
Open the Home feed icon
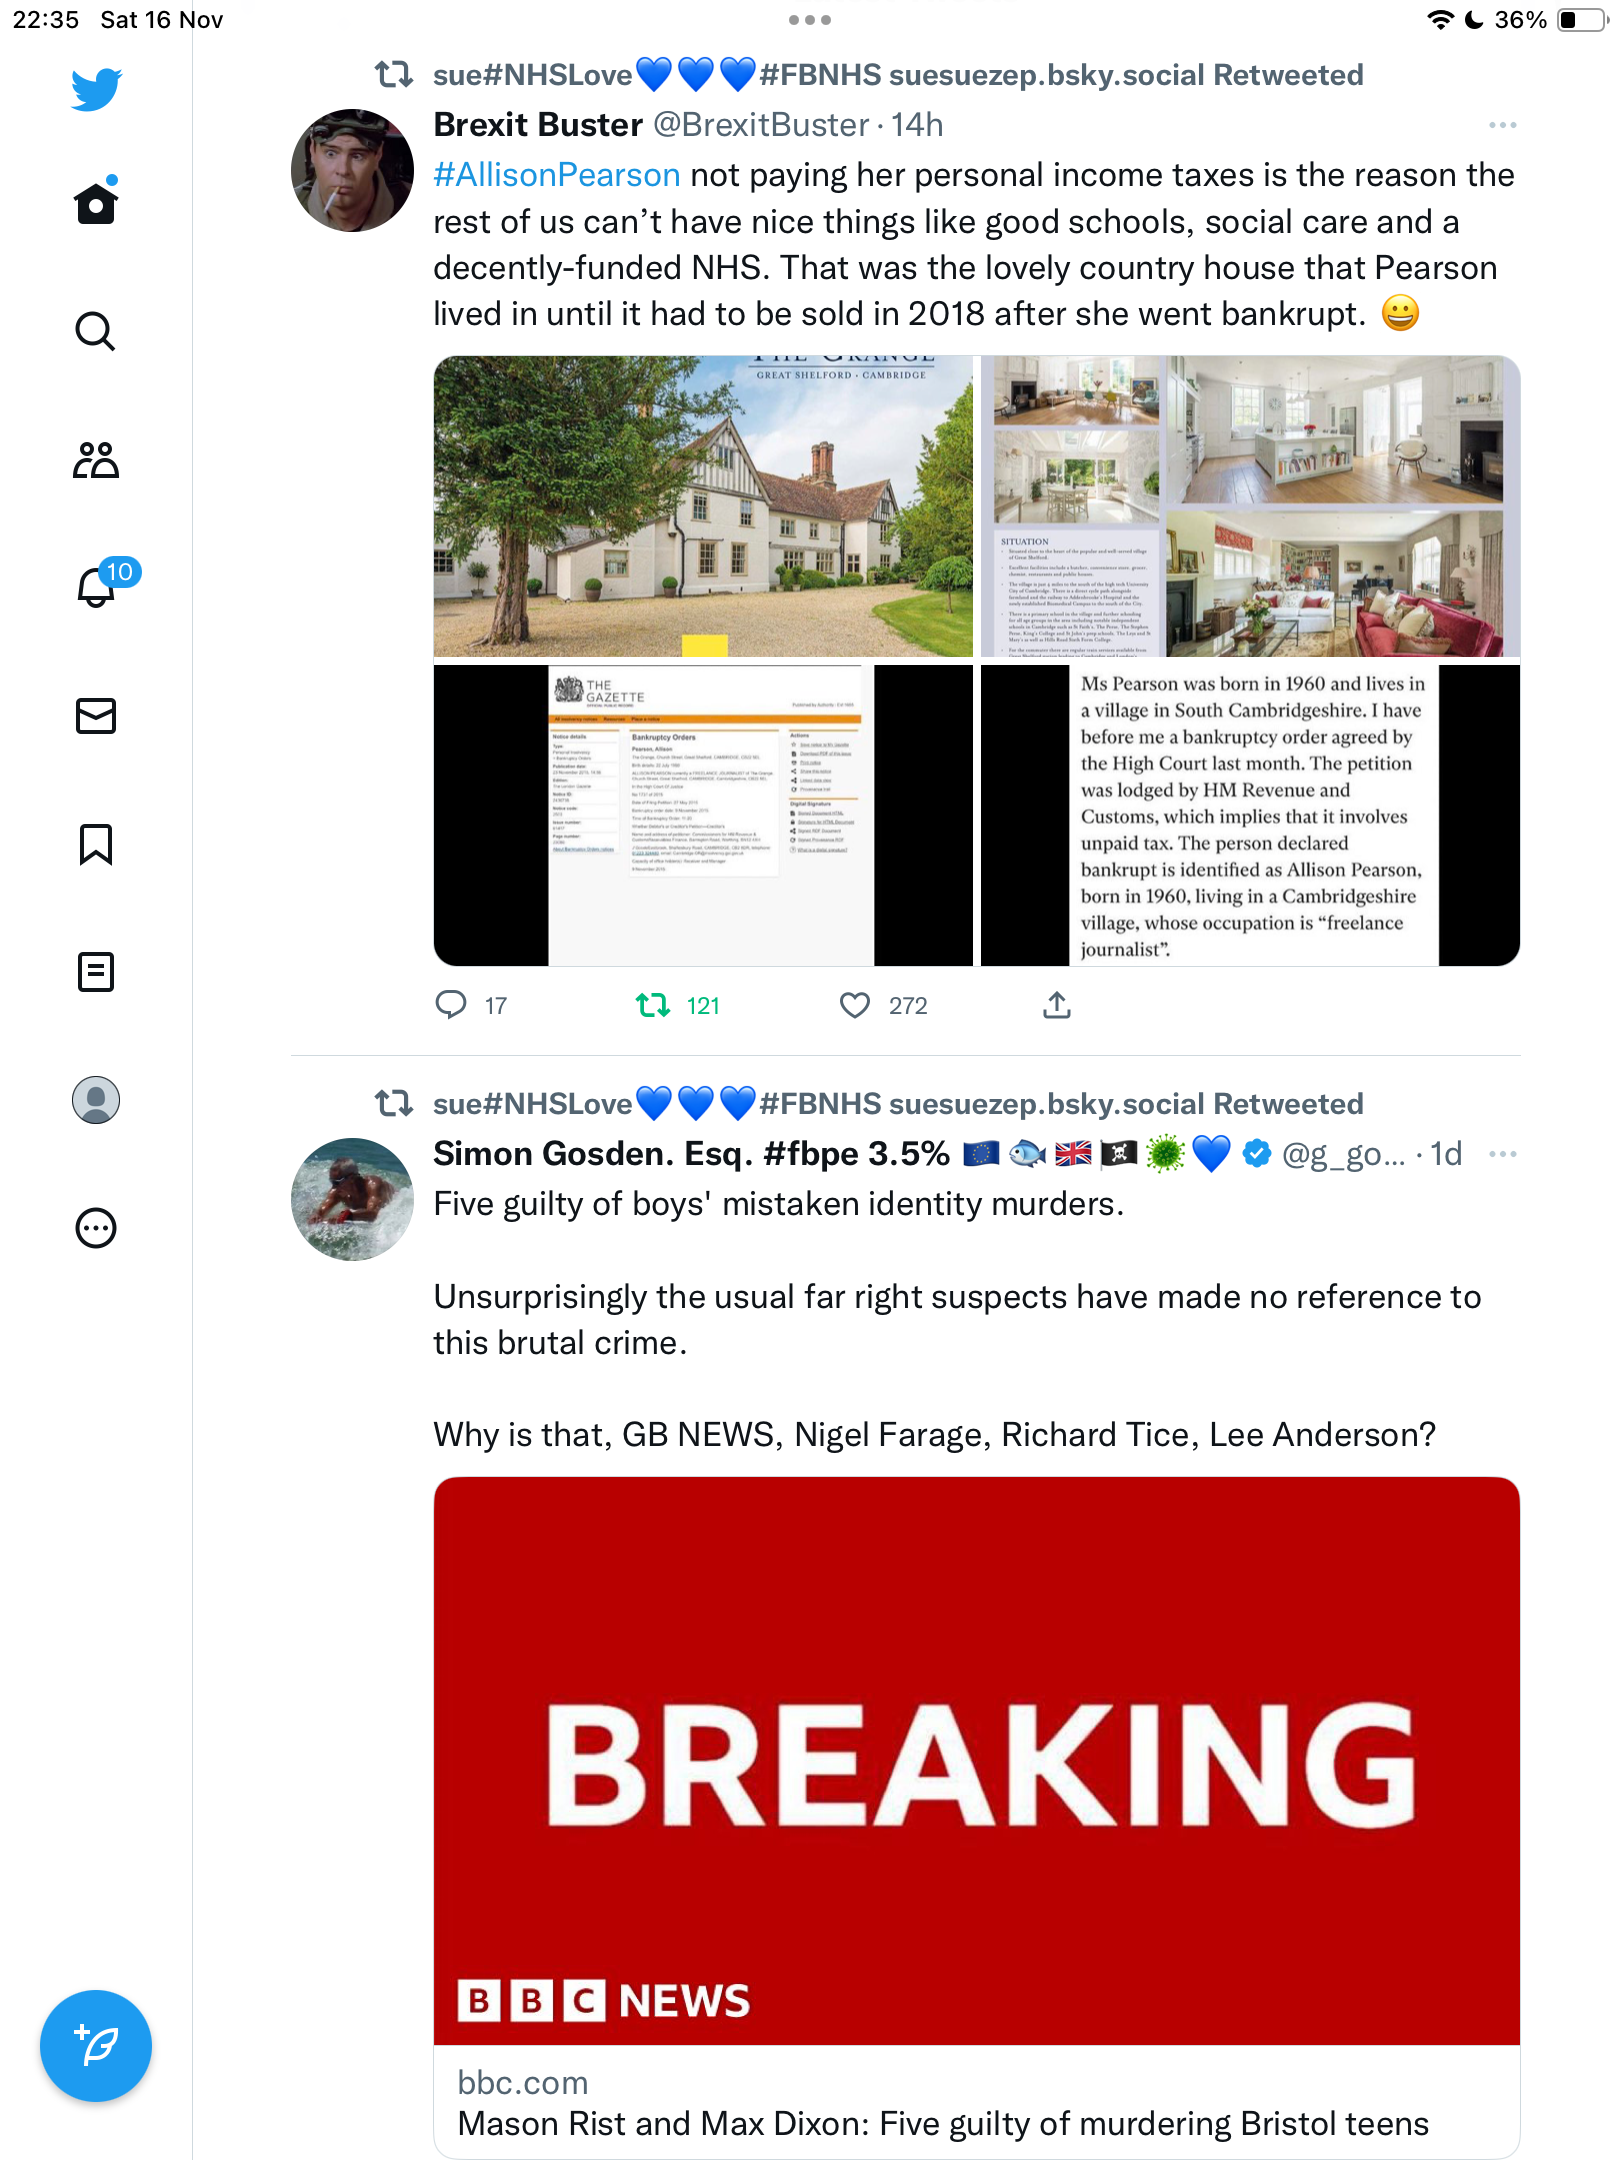tap(96, 202)
